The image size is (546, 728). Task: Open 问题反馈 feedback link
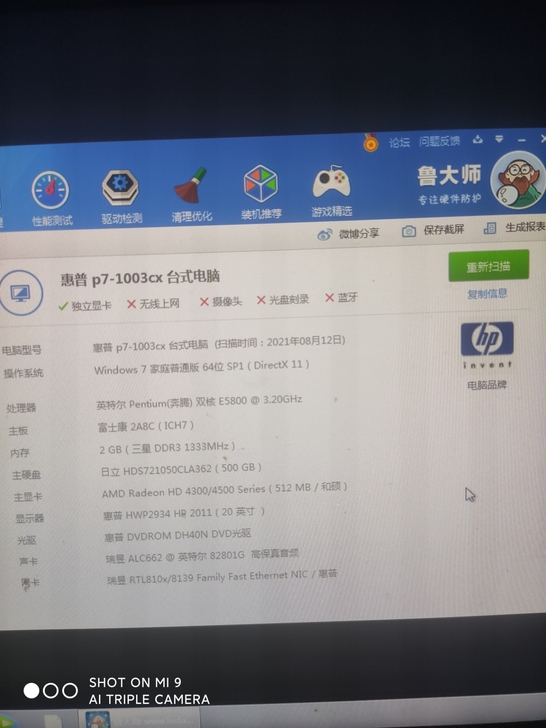tap(439, 141)
